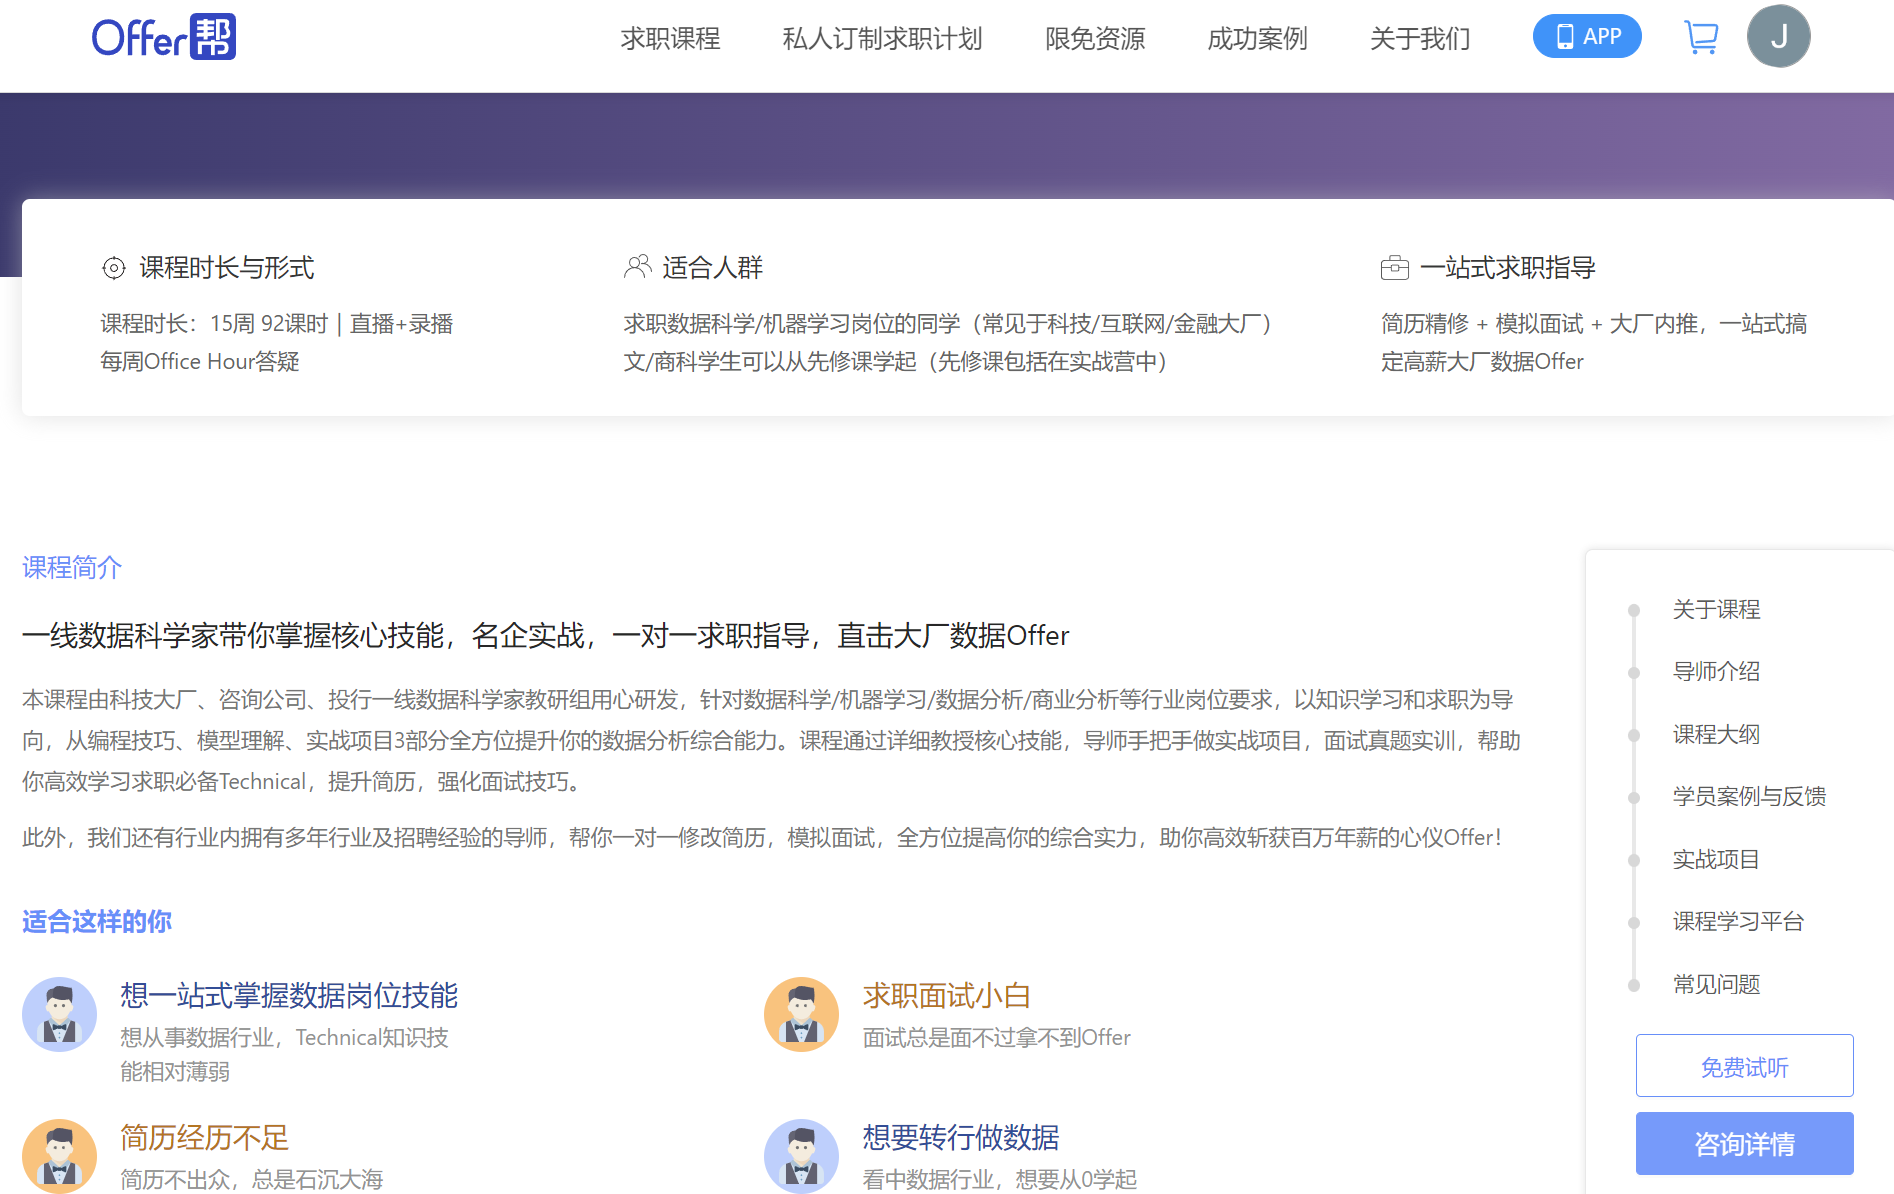This screenshot has height=1194, width=1894.
Task: Click the title 简历经历不足
Action: [x=204, y=1137]
